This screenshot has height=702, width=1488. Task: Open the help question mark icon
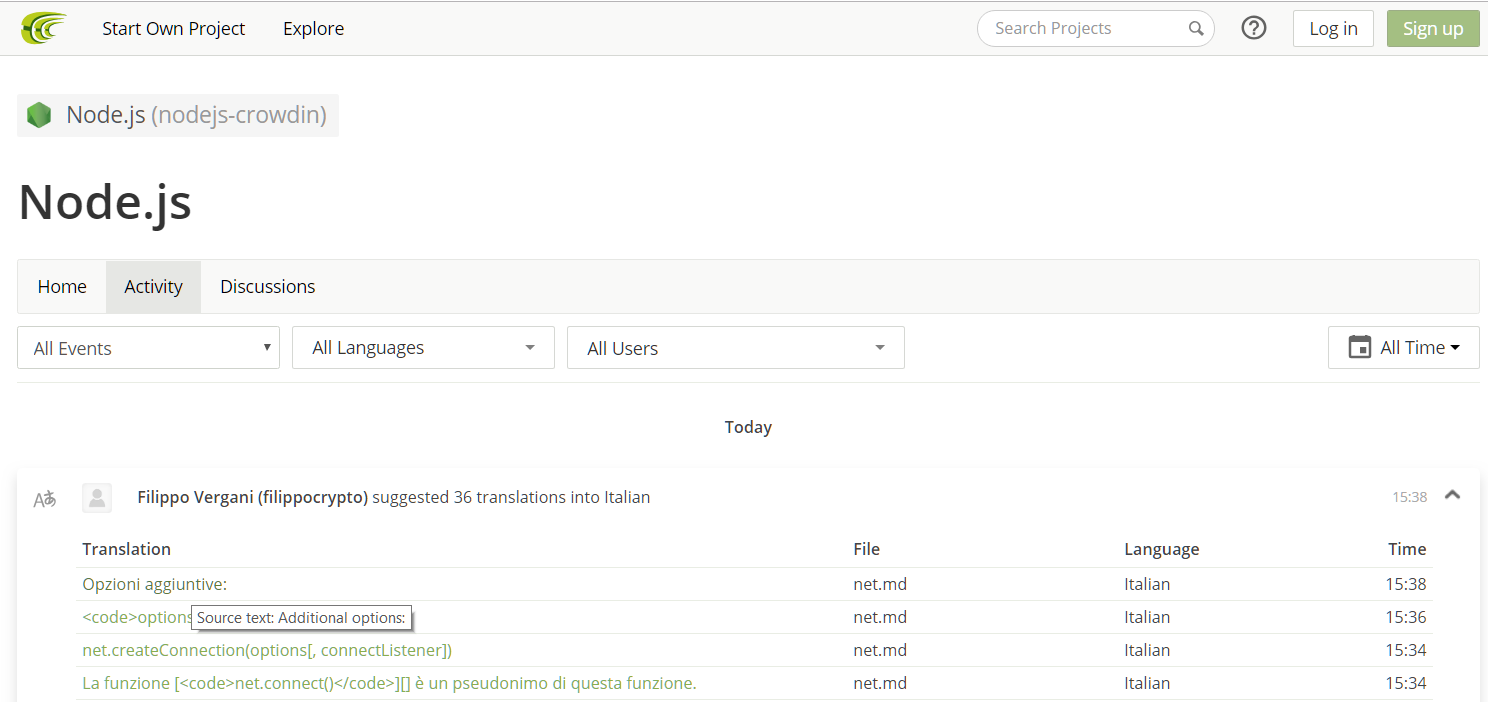(1253, 28)
